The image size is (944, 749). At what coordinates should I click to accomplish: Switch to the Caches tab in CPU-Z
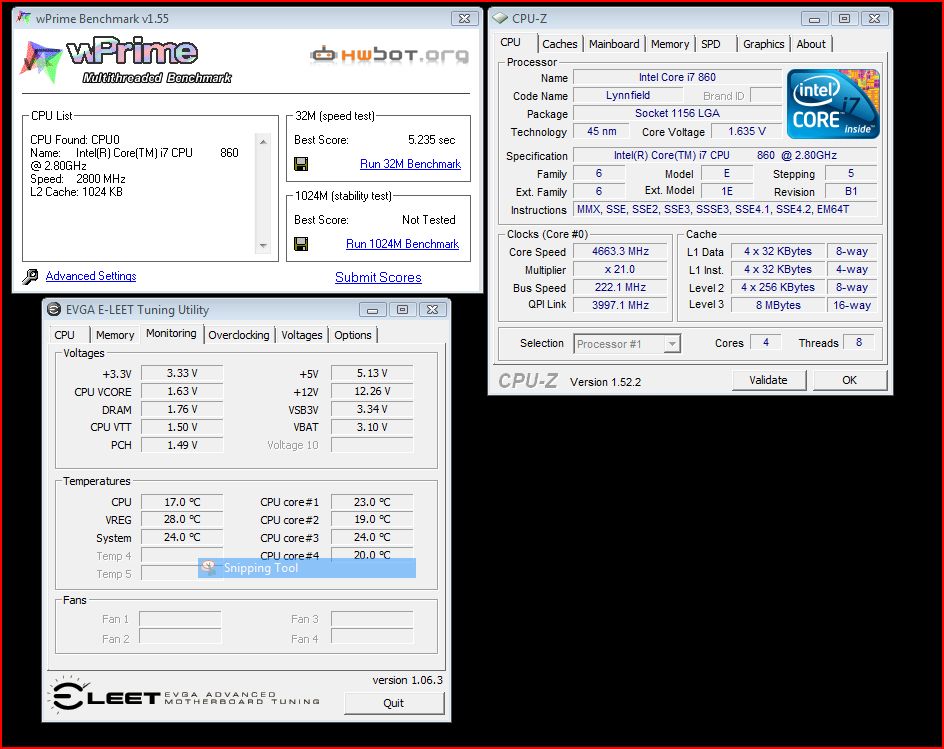(560, 44)
